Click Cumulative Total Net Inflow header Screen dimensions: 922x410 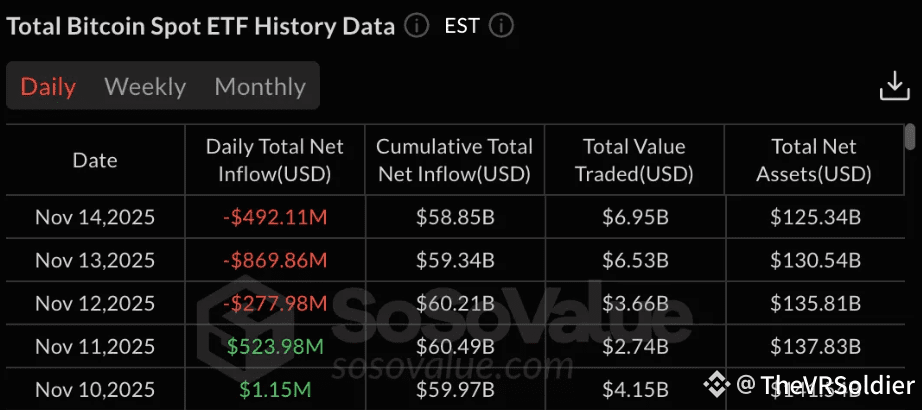(x=455, y=160)
